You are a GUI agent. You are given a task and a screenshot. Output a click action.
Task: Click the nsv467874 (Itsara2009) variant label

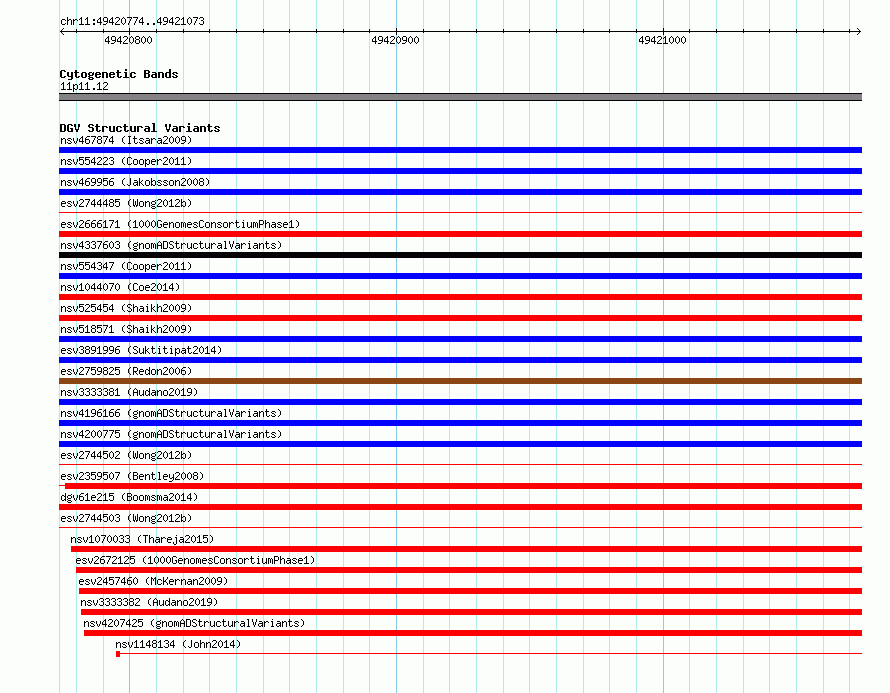(x=126, y=140)
